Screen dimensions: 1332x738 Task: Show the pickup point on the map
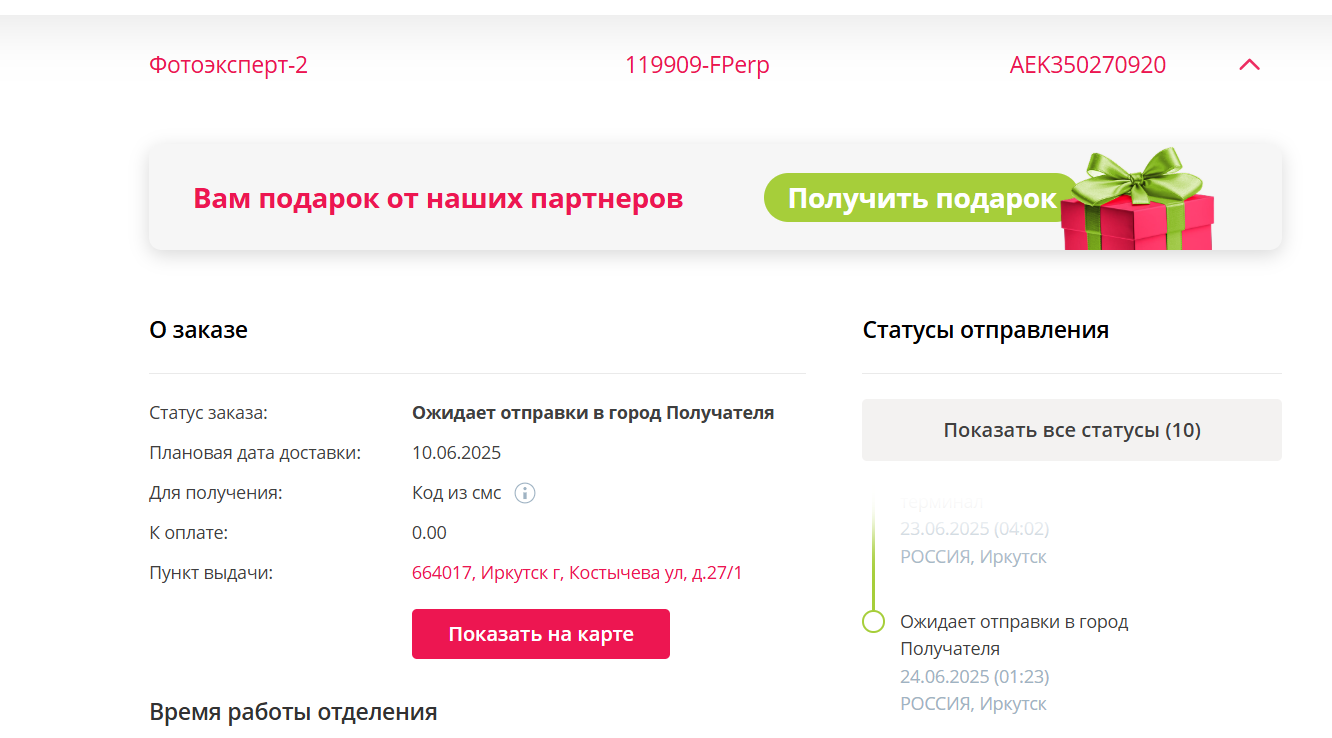[x=541, y=634]
